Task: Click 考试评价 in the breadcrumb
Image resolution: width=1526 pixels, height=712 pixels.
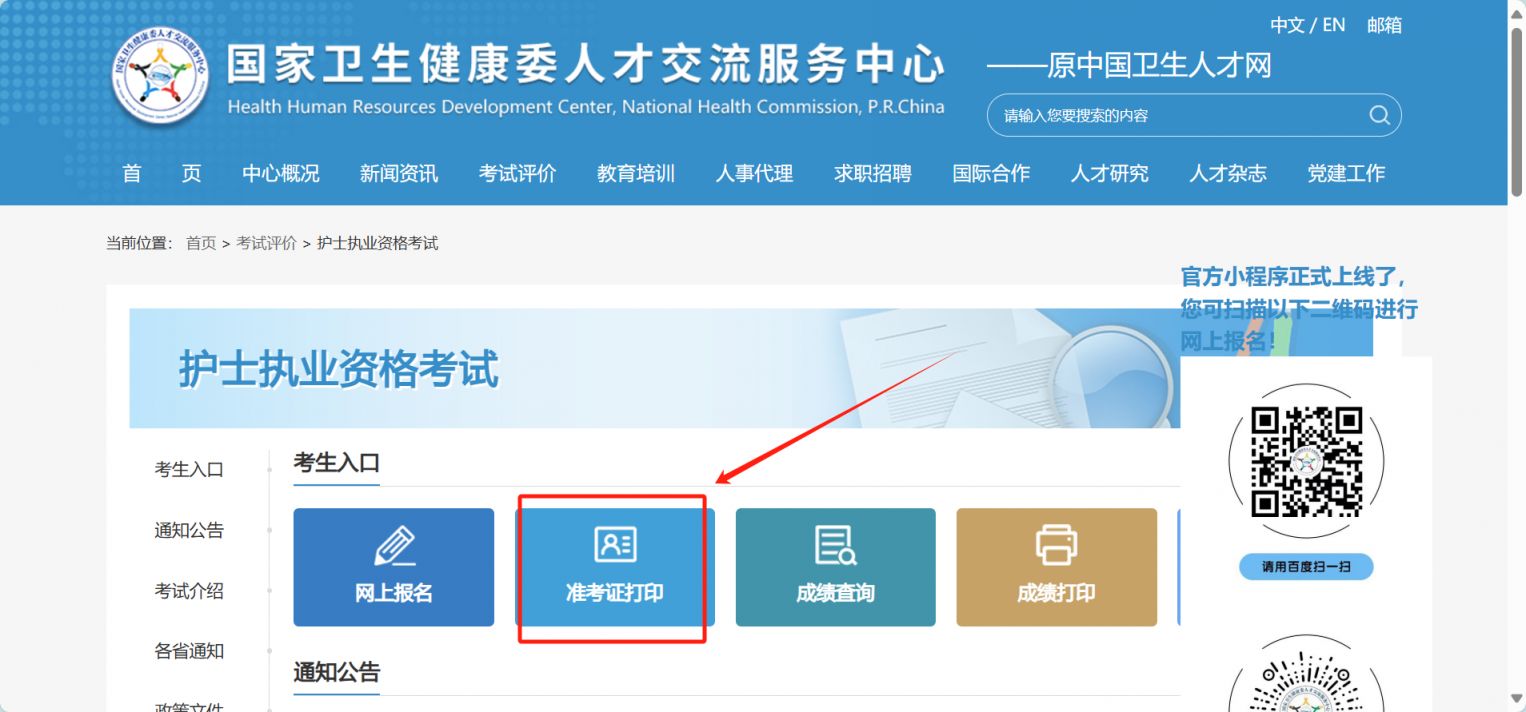Action: pos(266,243)
